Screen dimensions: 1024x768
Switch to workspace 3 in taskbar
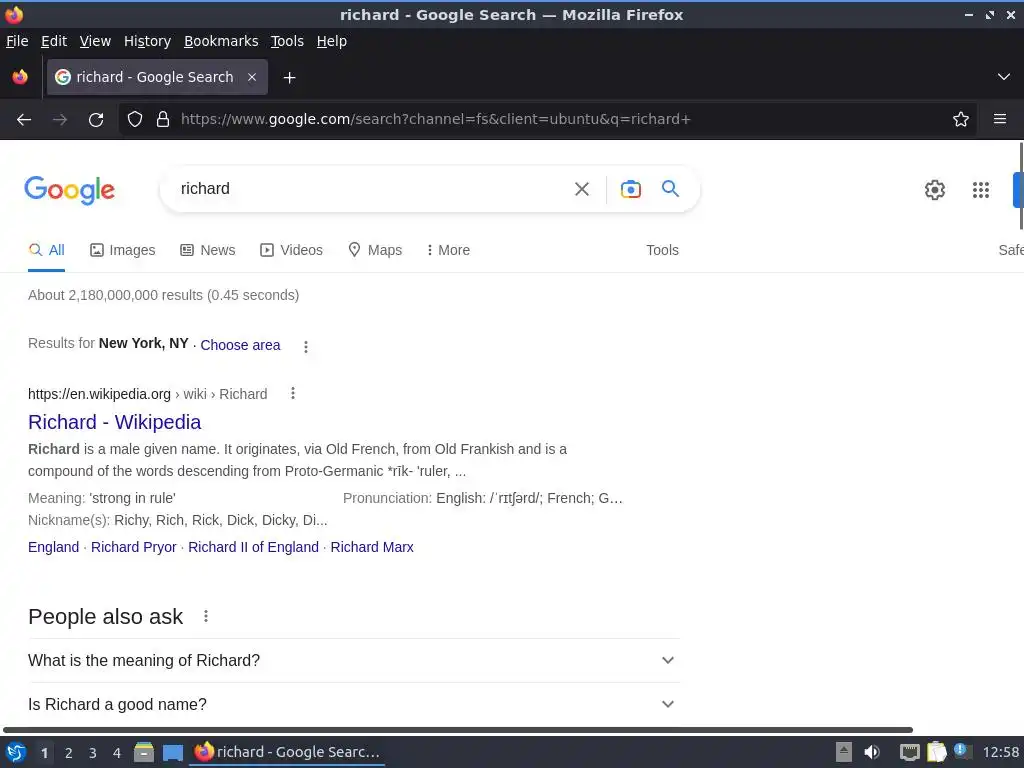(x=93, y=753)
